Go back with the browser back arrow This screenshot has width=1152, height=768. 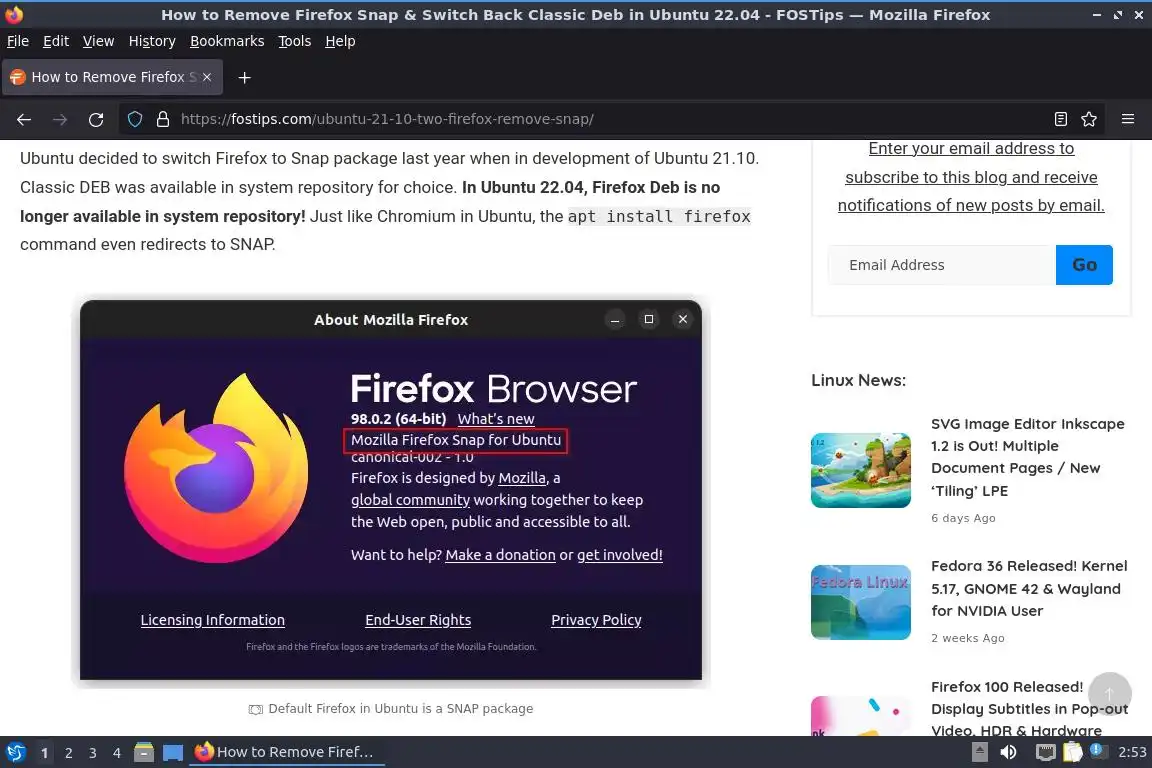point(24,119)
